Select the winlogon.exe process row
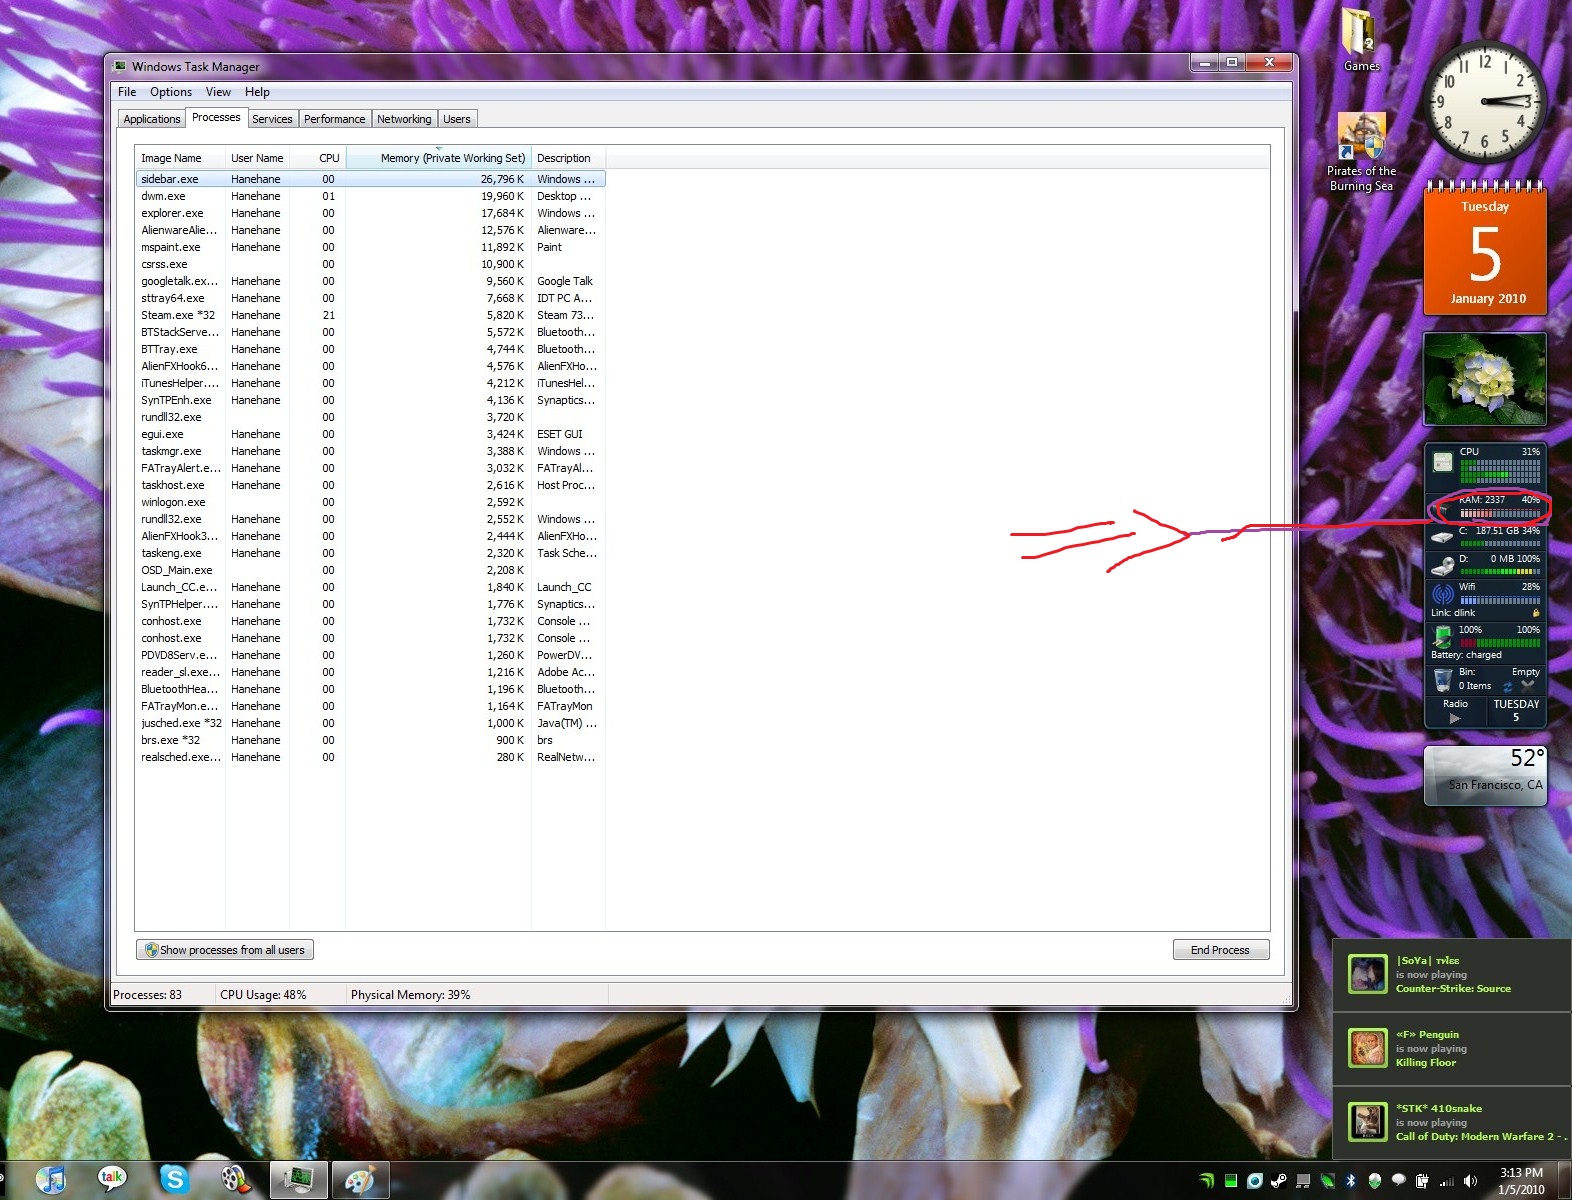 [x=370, y=502]
